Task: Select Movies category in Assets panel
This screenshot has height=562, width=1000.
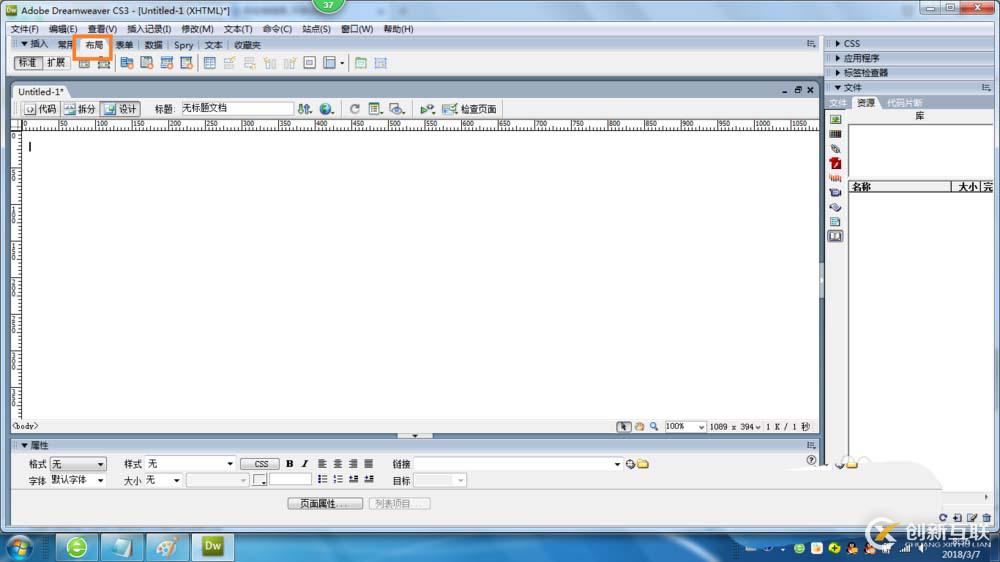Action: 835,193
